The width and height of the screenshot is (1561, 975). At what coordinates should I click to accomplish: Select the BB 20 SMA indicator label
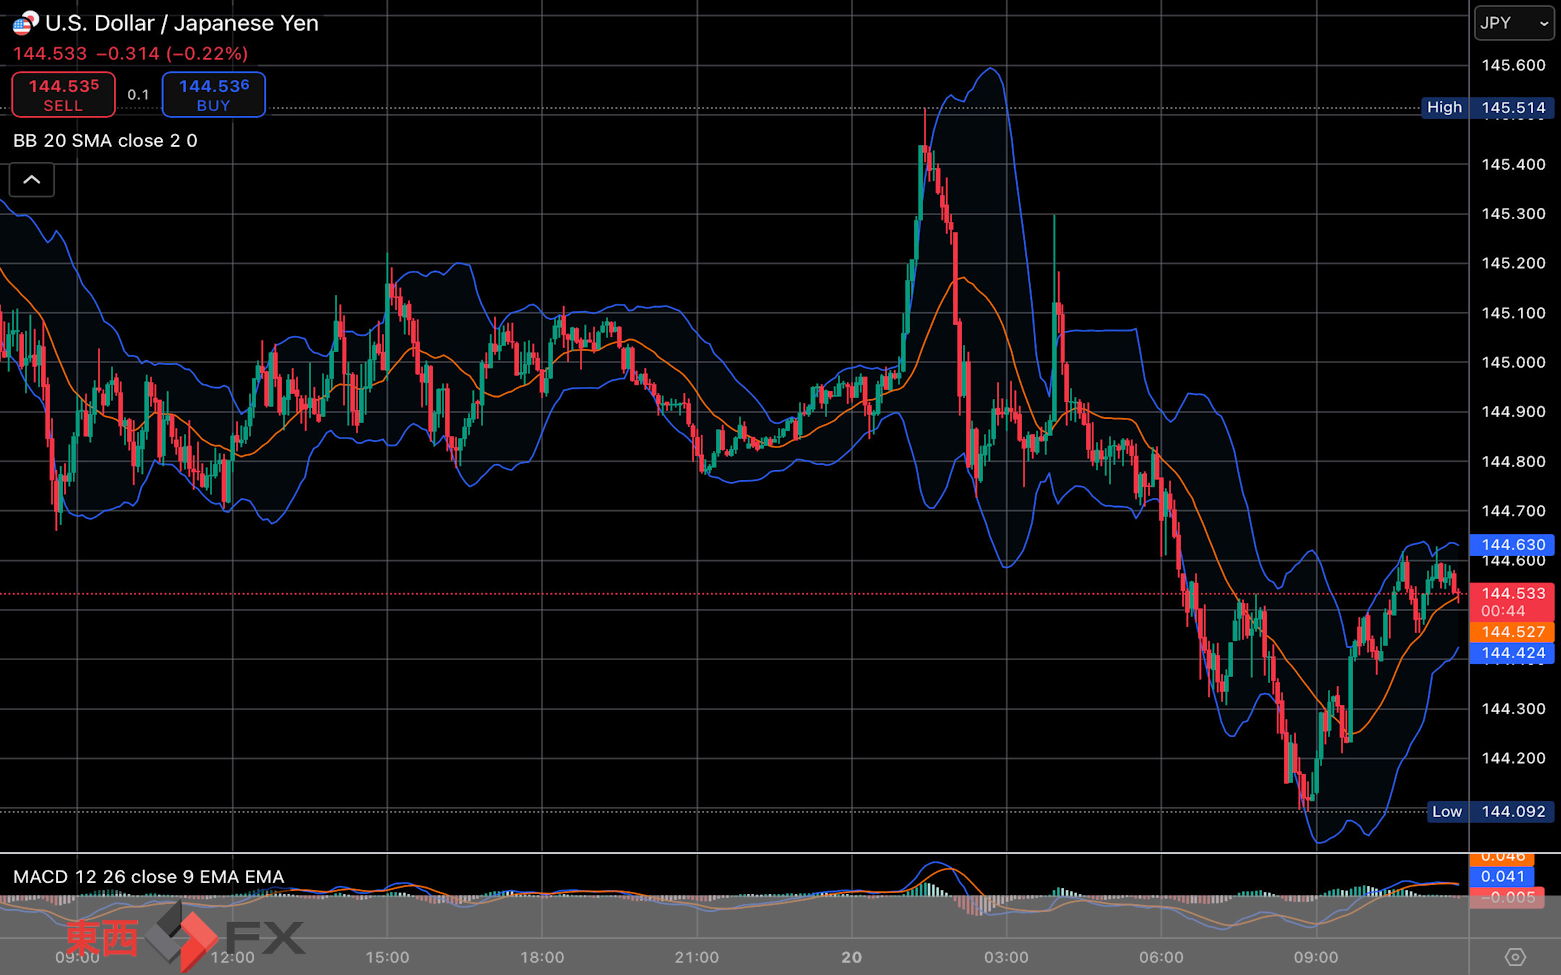click(105, 141)
